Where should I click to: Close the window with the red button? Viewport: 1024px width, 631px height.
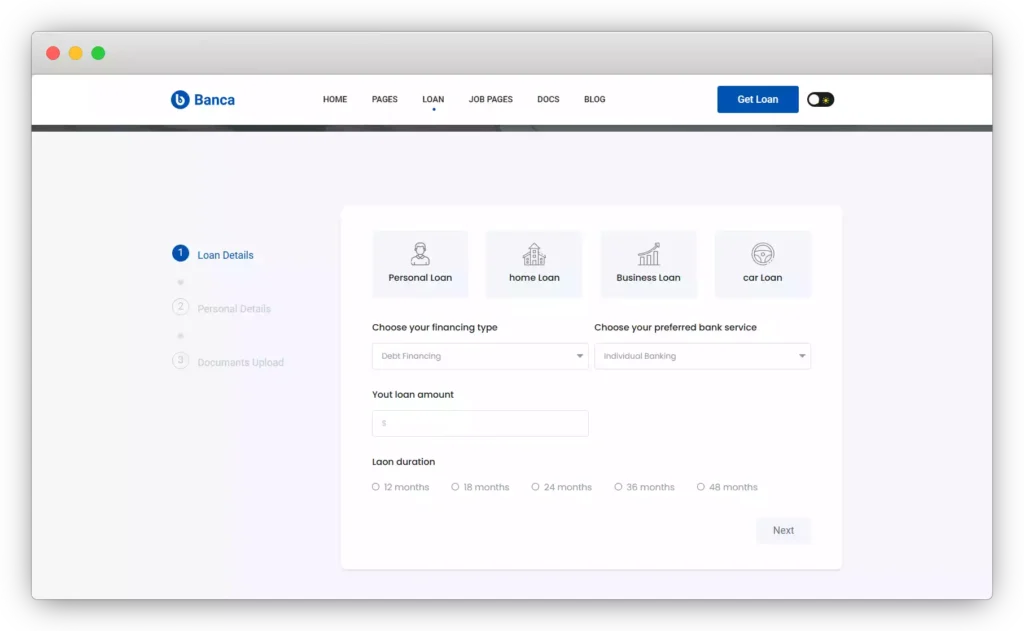click(x=53, y=53)
